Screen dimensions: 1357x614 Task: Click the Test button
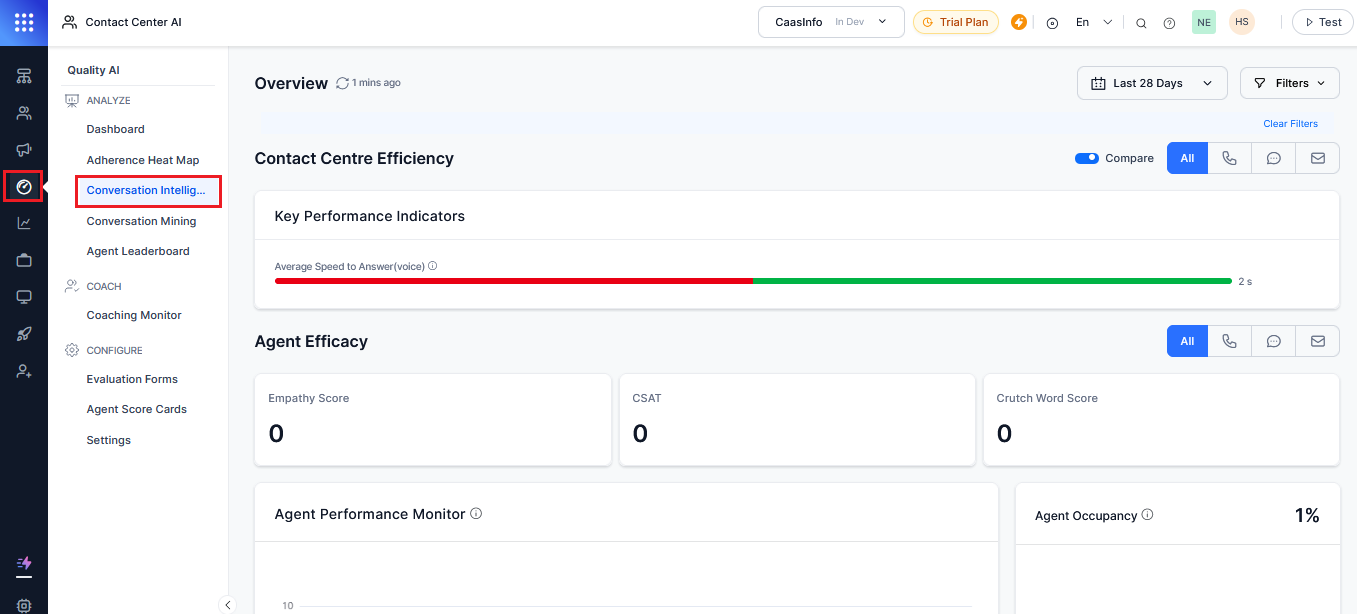click(x=1322, y=22)
